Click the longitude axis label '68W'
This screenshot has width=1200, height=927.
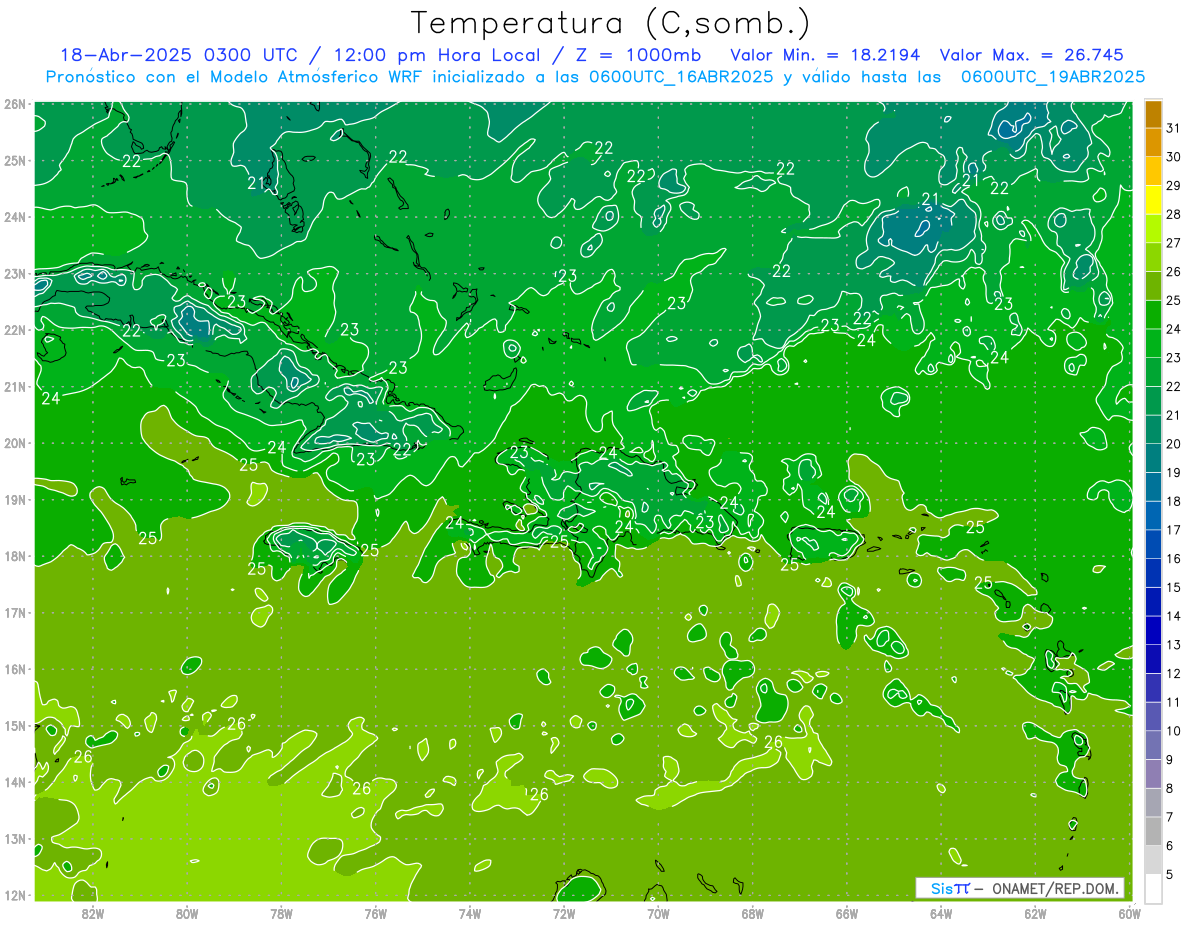pyautogui.click(x=752, y=913)
